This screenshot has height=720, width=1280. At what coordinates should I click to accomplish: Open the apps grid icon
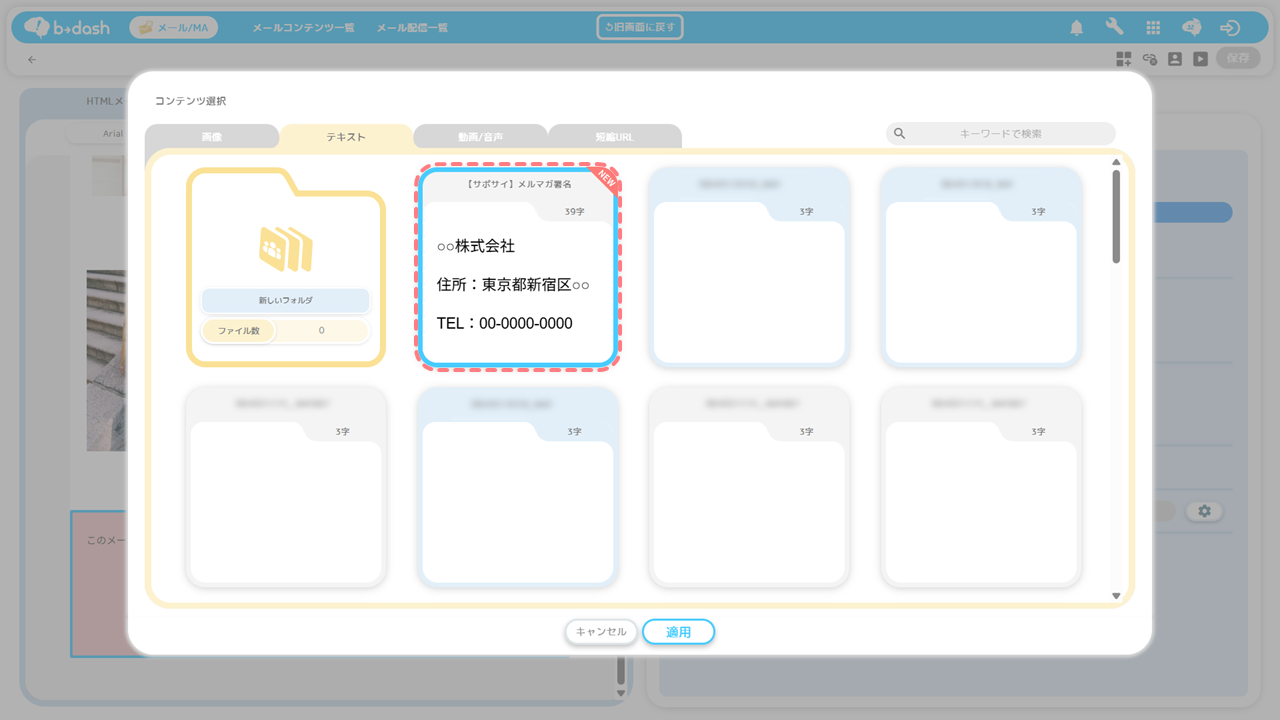[x=1153, y=28]
